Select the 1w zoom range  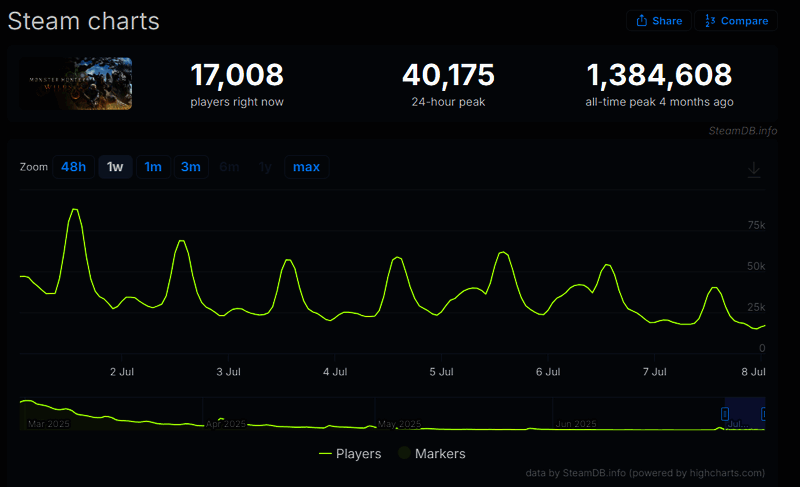[115, 167]
